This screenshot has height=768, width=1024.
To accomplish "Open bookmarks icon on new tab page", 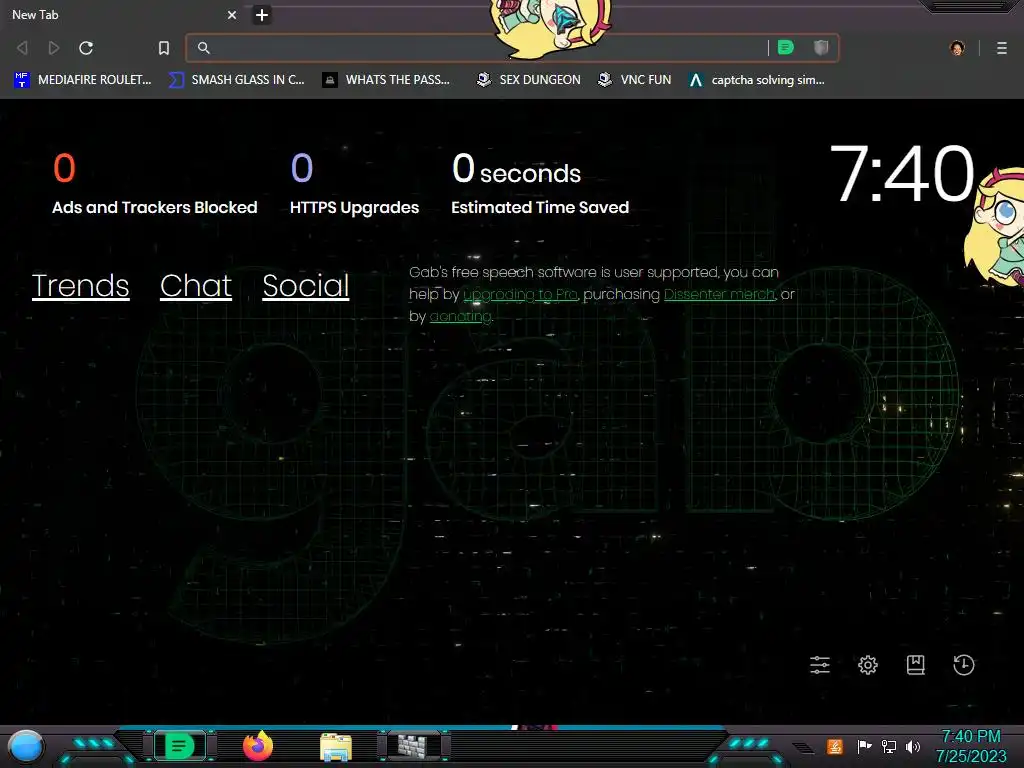I will tap(916, 665).
